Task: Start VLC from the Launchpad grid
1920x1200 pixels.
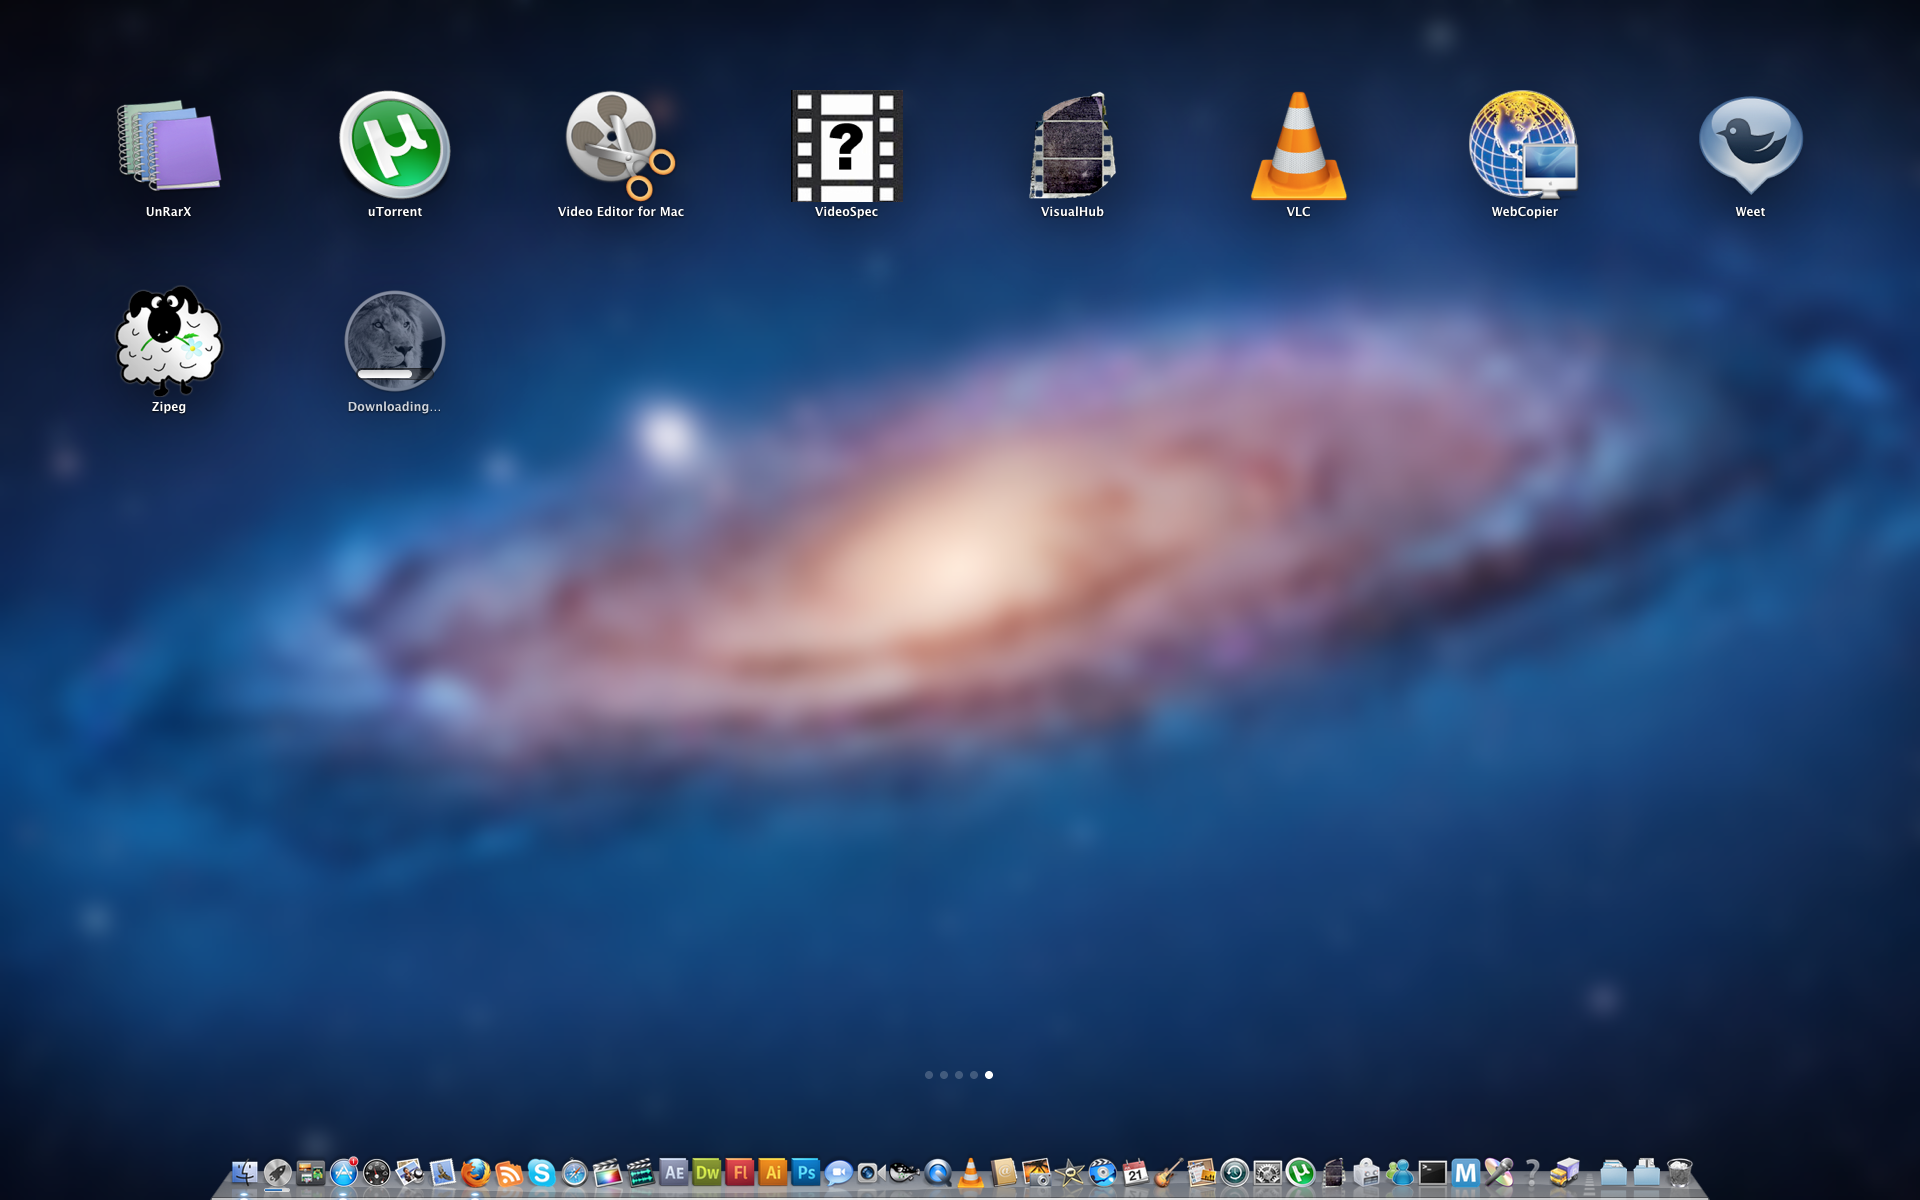Action: point(1298,146)
